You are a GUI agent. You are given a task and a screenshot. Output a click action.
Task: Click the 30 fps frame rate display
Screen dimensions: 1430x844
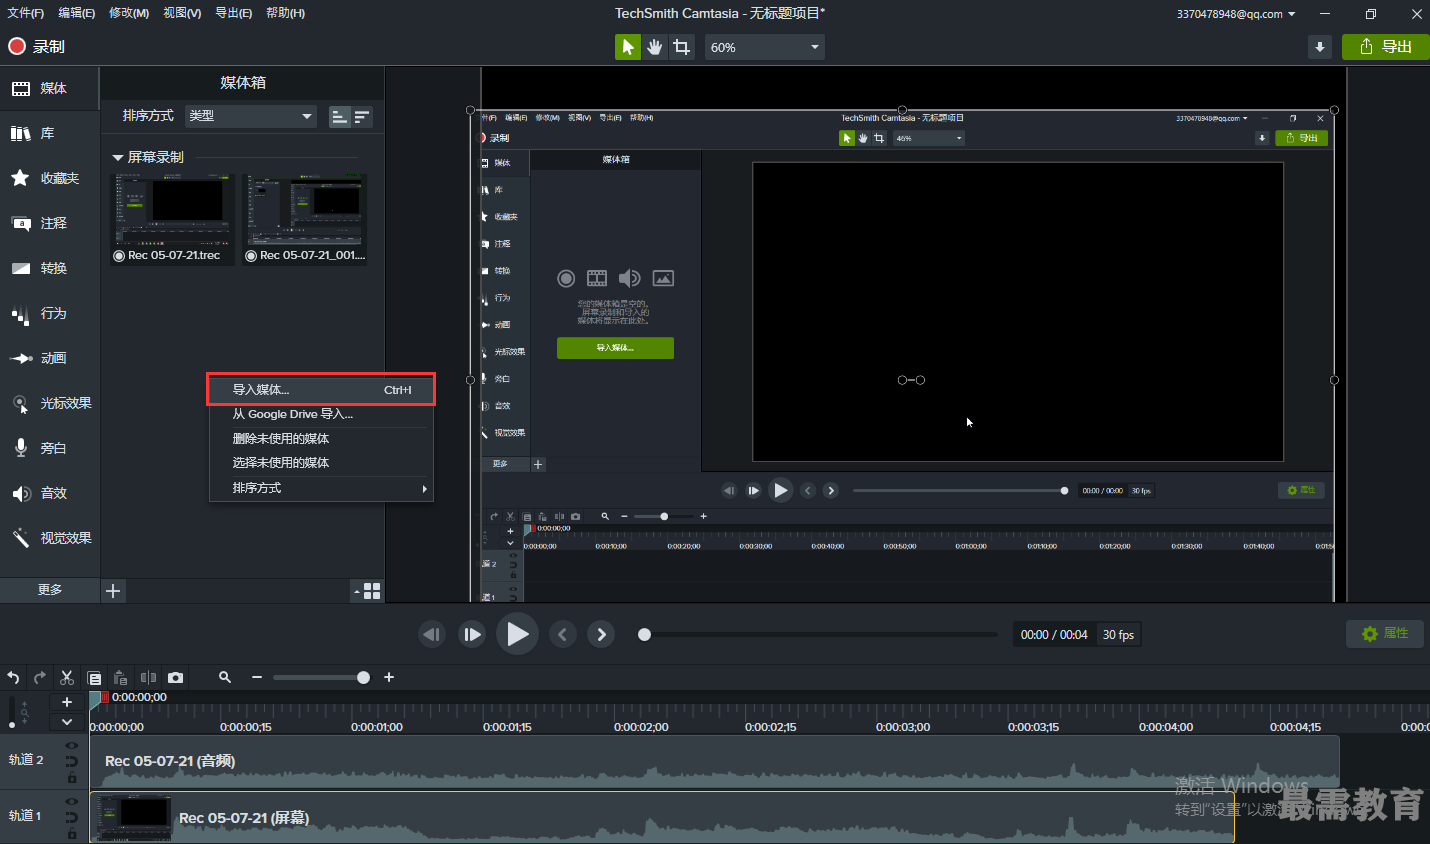(1118, 635)
